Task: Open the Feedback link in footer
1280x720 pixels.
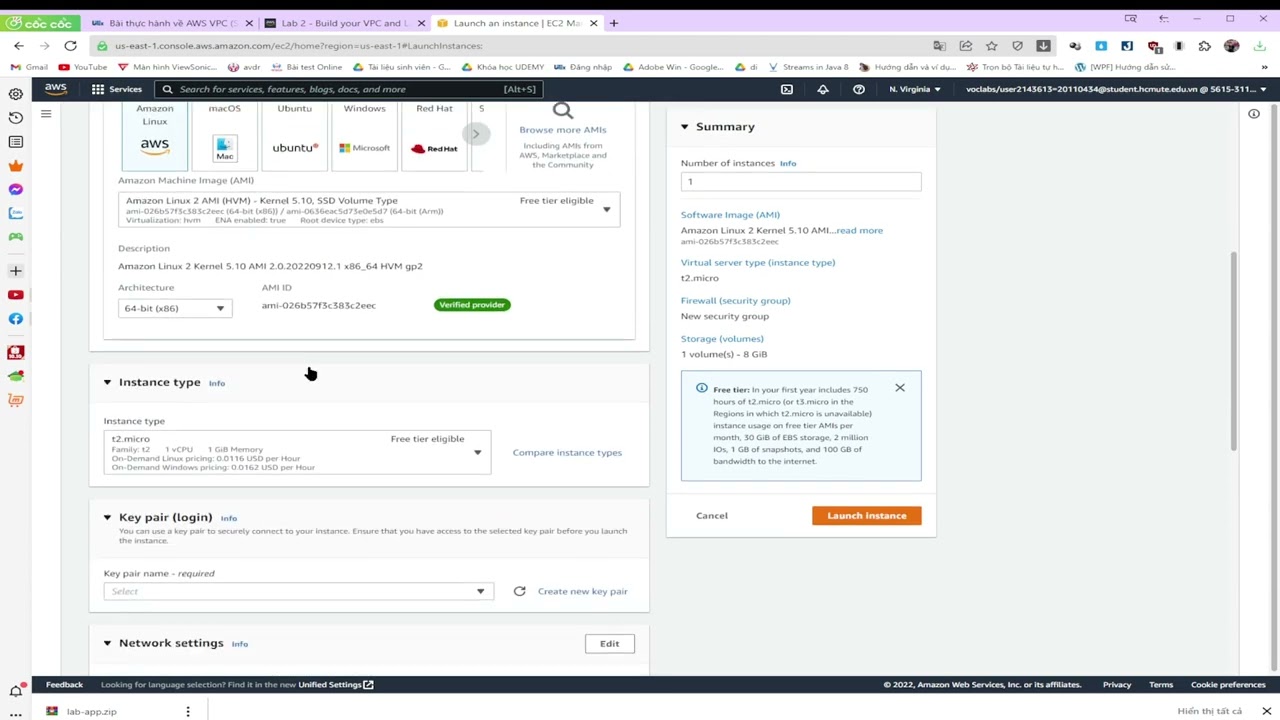Action: [64, 685]
